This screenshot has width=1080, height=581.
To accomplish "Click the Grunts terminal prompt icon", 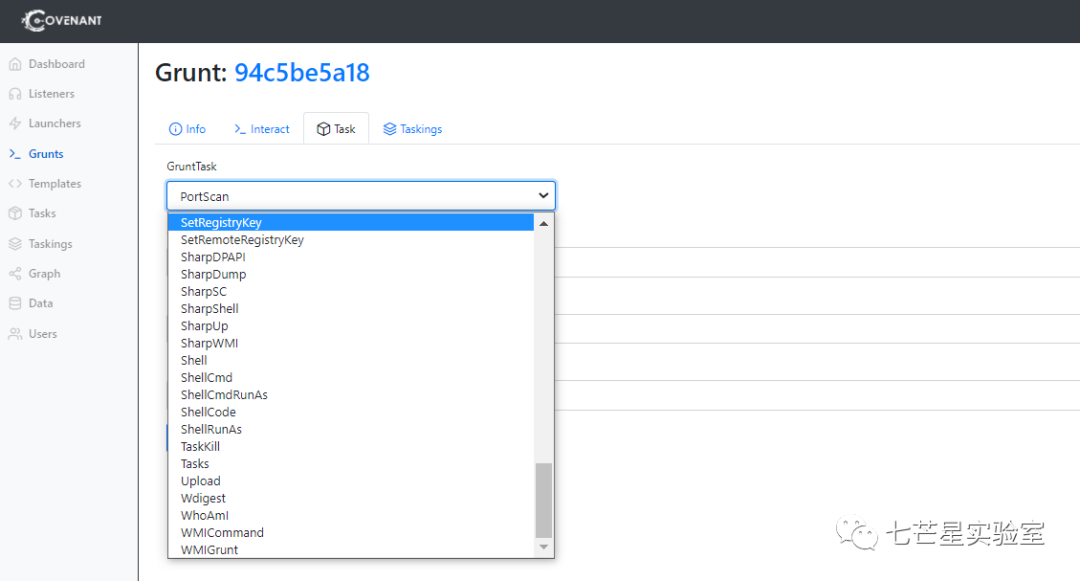I will pyautogui.click(x=15, y=154).
